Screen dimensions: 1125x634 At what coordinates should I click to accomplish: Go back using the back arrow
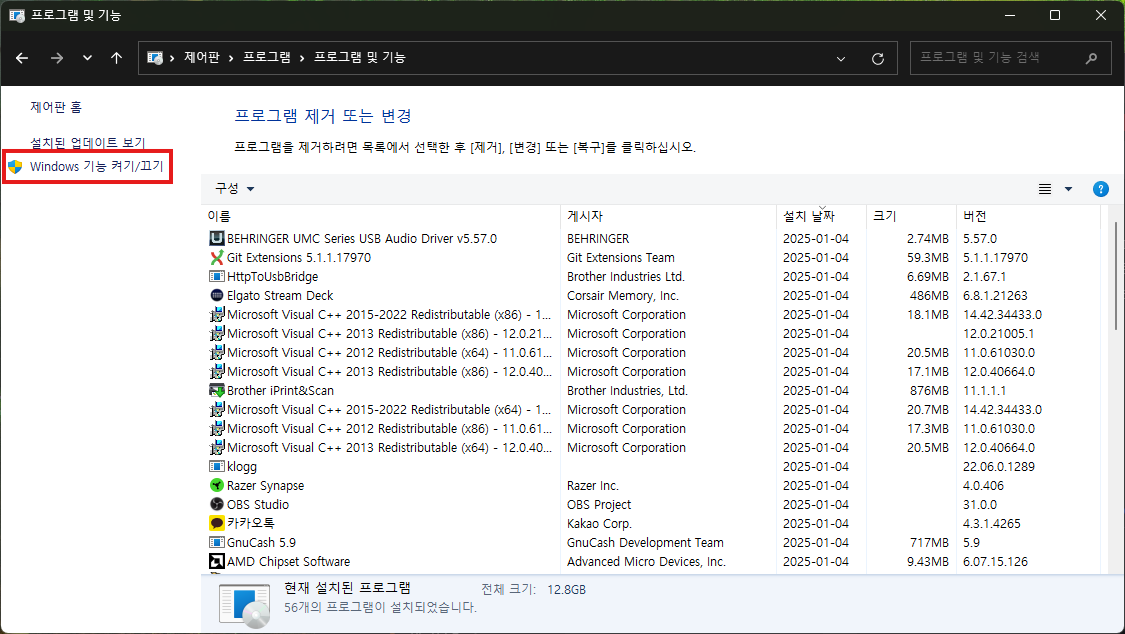click(22, 58)
